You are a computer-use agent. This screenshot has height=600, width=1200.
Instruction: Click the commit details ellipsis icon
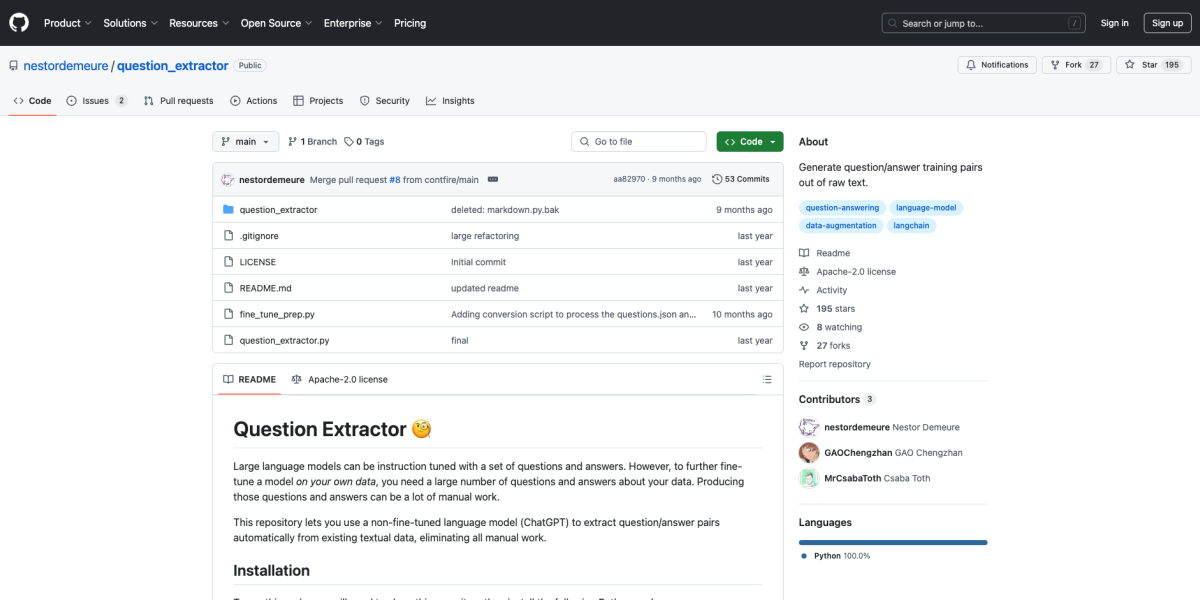(493, 179)
